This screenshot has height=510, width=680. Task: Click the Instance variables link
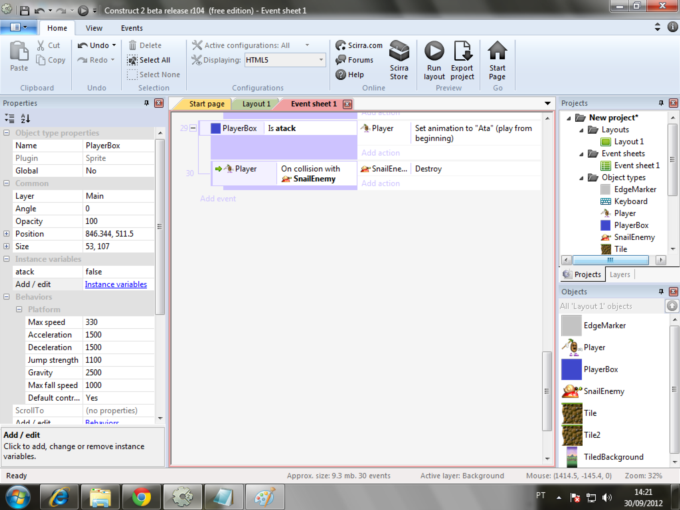116,284
